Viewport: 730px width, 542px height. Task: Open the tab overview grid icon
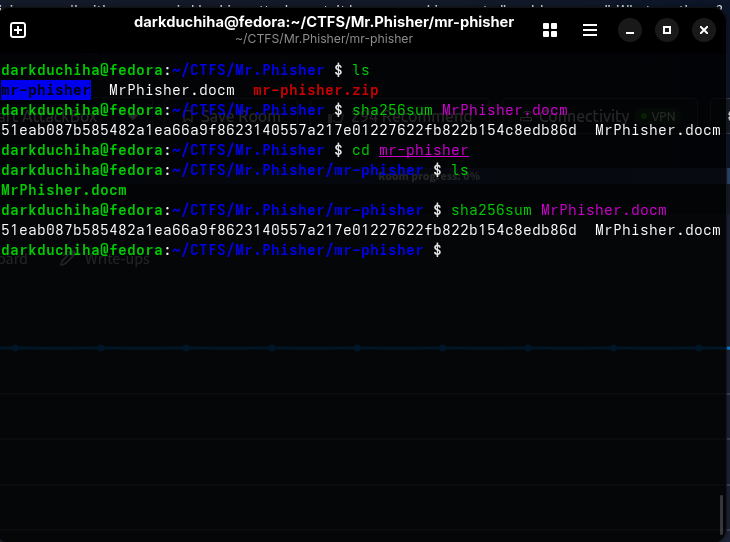(550, 30)
